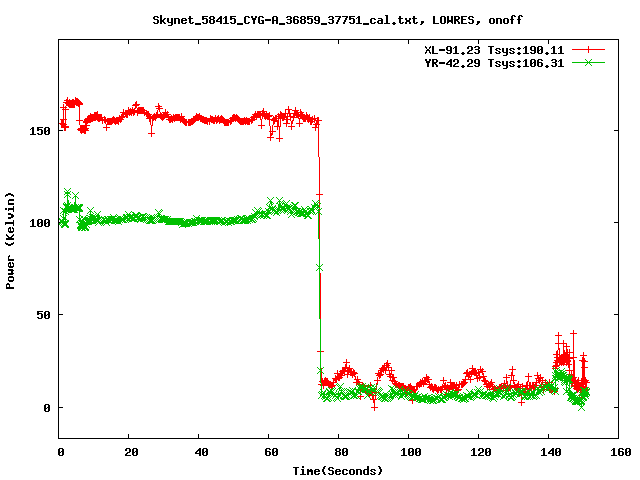Viewport: 640px width, 480px height.
Task: Click the y-axis tick label 150
Action: pos(40,131)
